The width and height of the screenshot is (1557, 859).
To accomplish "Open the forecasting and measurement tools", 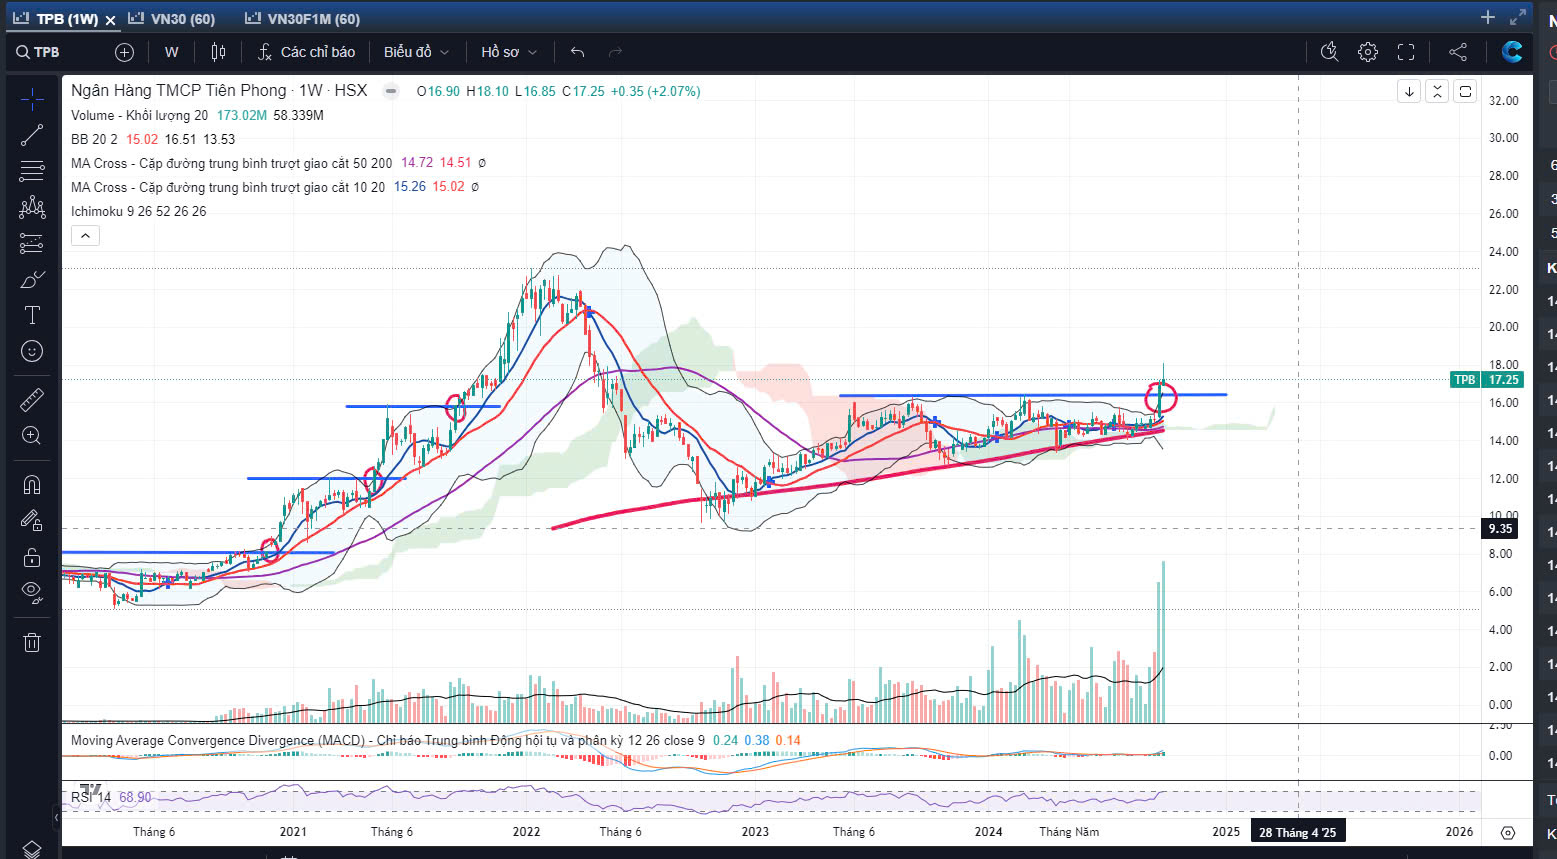I will coord(32,243).
